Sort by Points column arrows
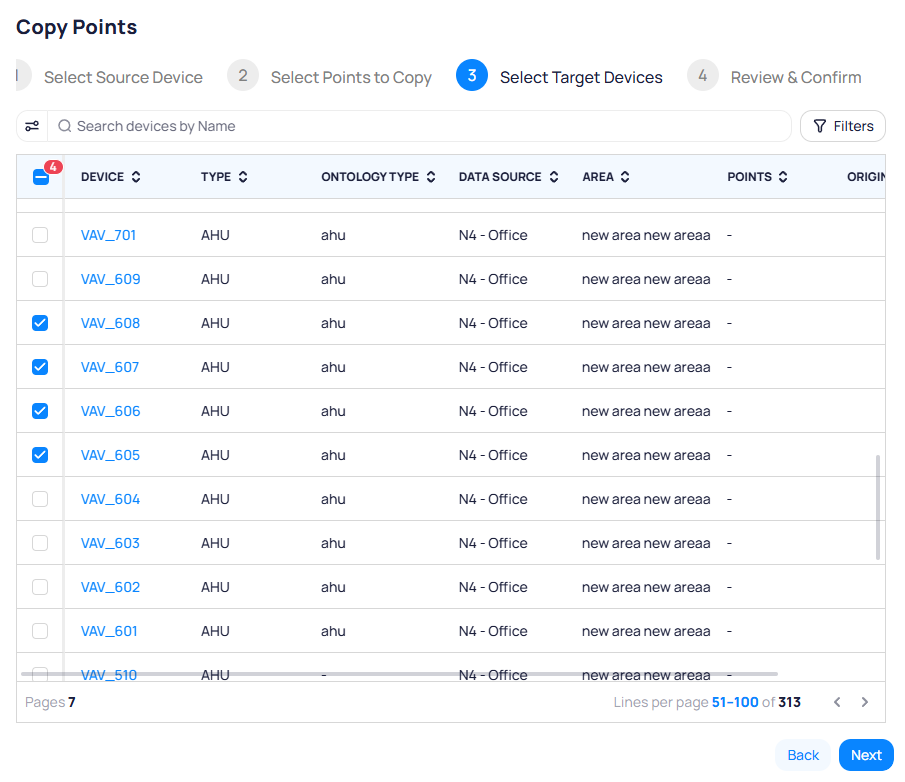 tap(783, 177)
